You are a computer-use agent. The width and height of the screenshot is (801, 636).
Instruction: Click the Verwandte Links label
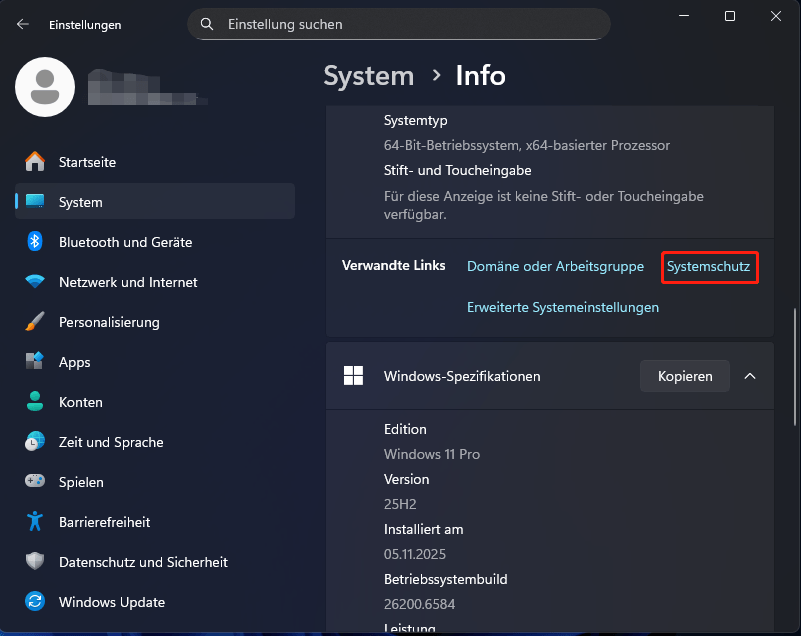393,266
